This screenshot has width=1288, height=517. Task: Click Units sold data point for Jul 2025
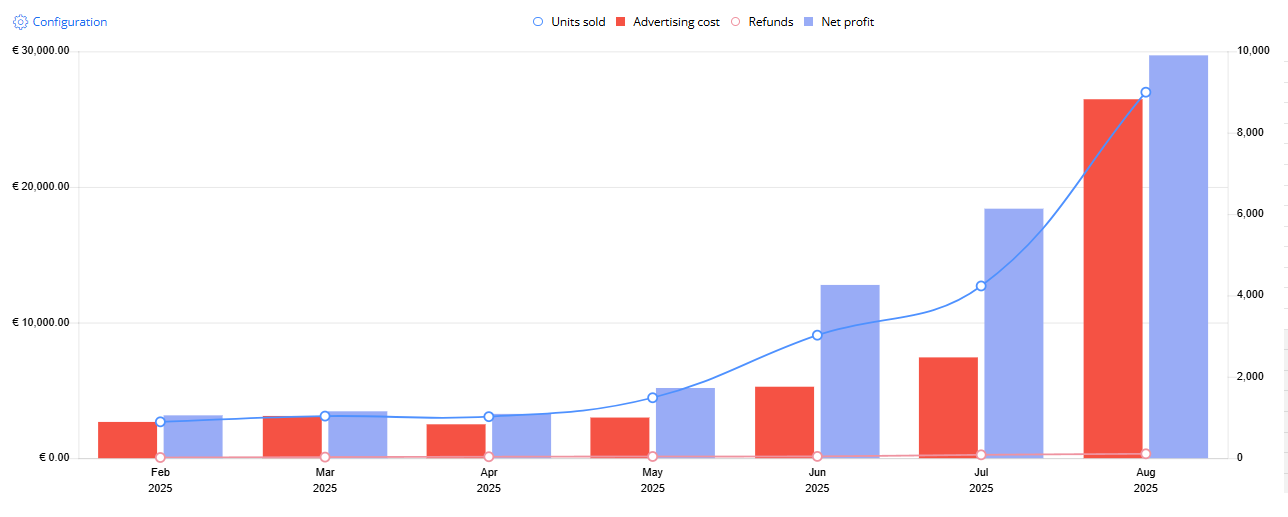tap(981, 286)
